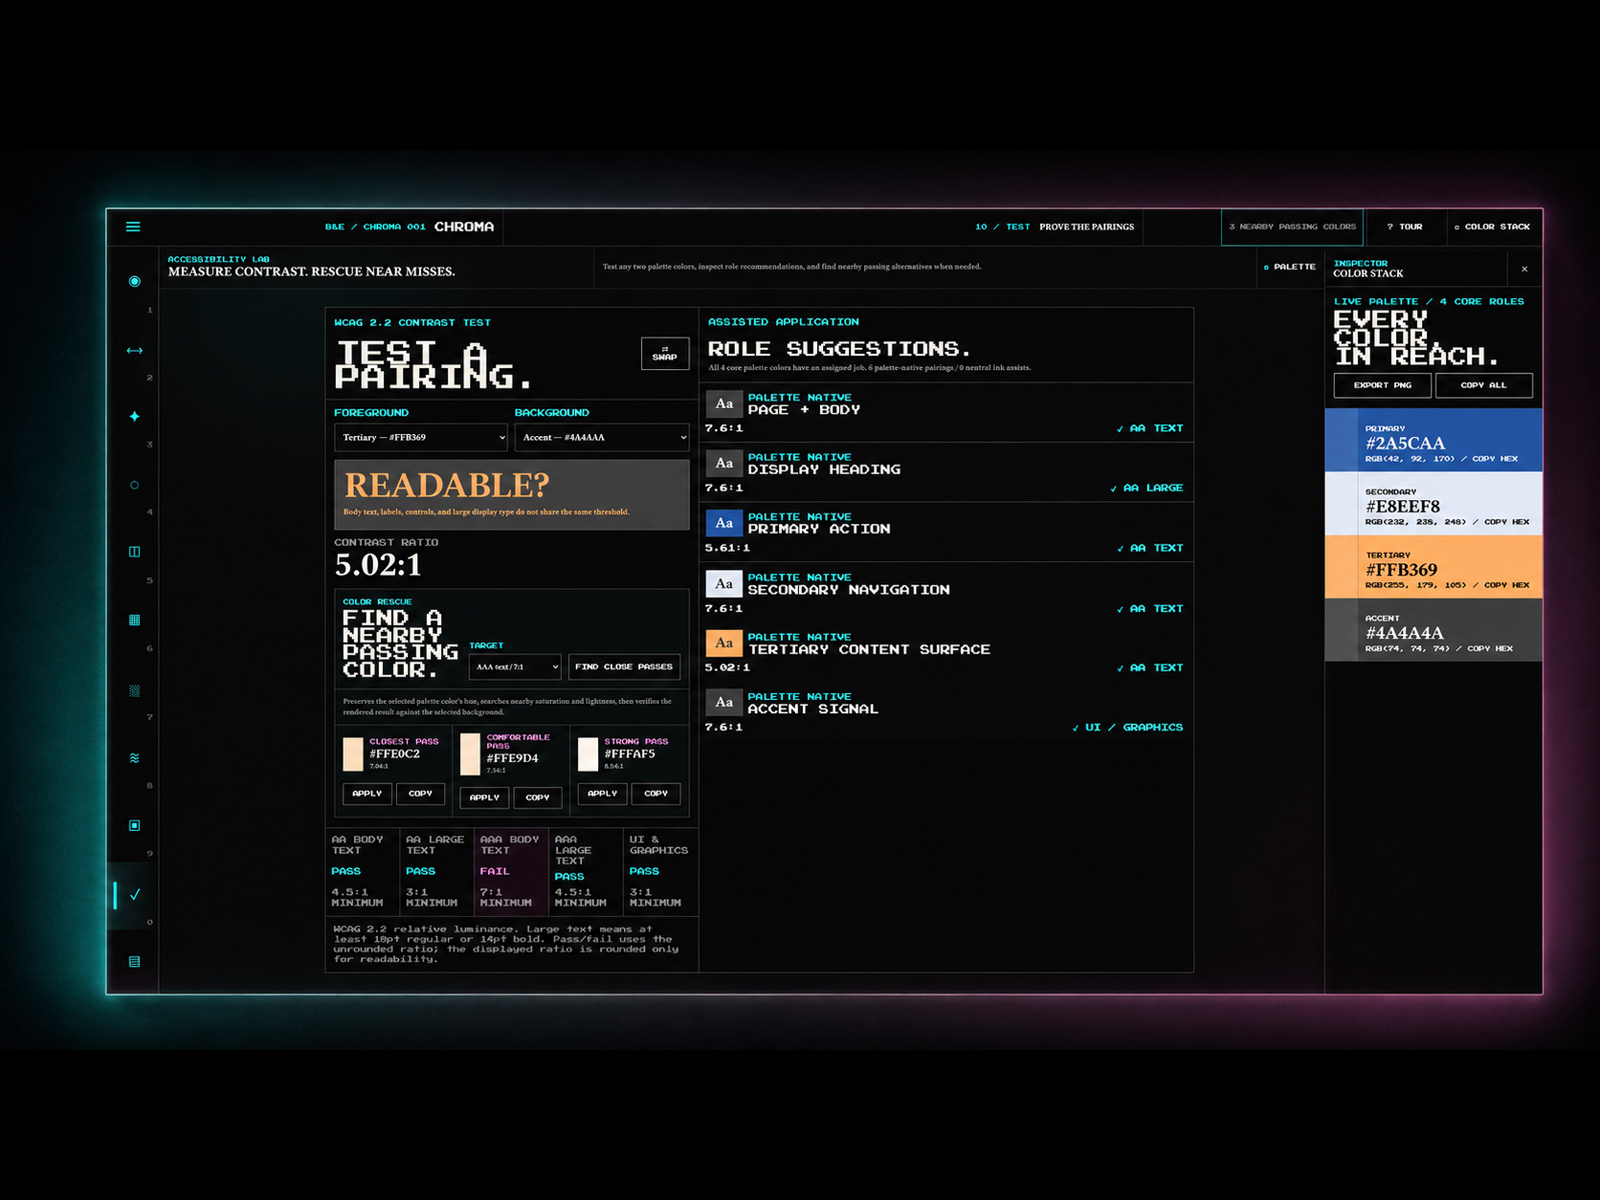Open the hamburger menu icon
1600x1200 pixels.
(133, 227)
